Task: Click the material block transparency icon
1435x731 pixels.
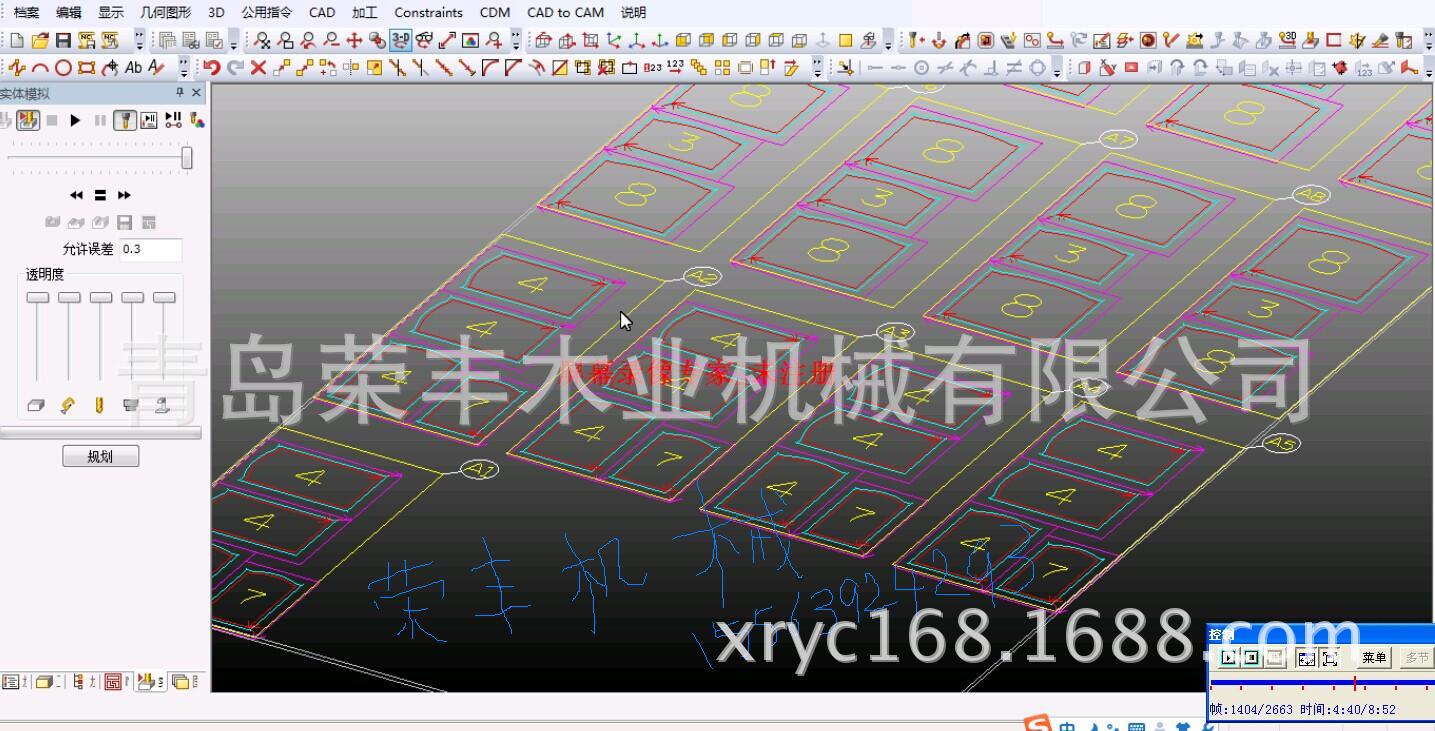Action: tap(37, 405)
